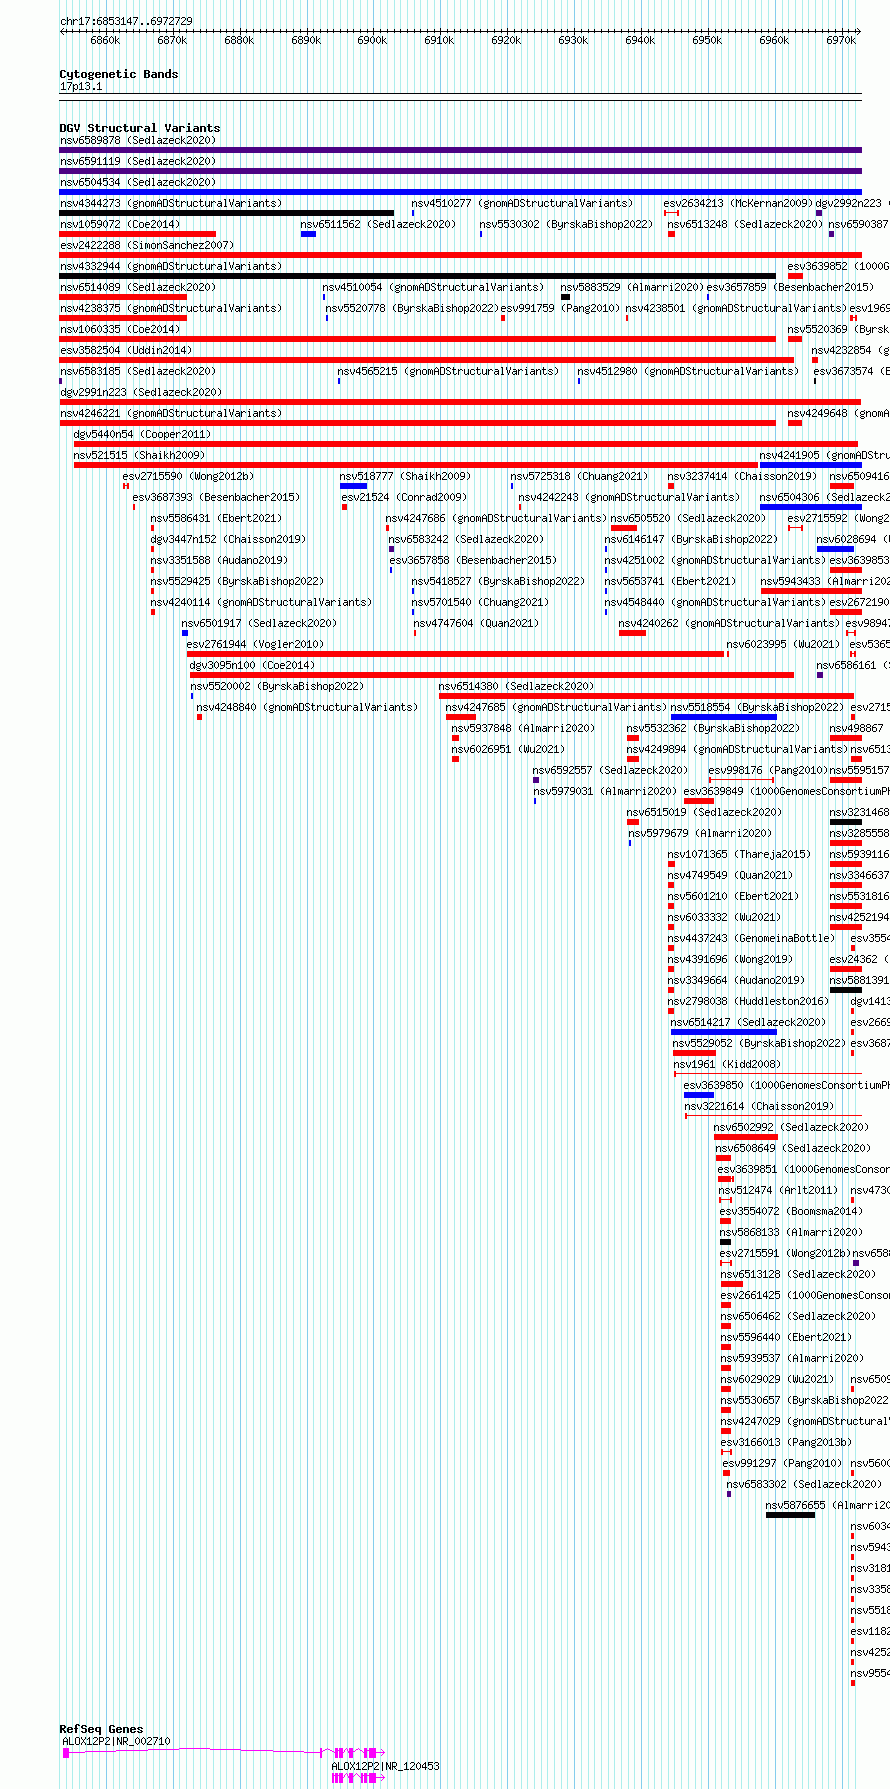The width and height of the screenshot is (890, 1789).
Task: Click nsv1059072 (Coe2014) variant label
Action: 120,224
